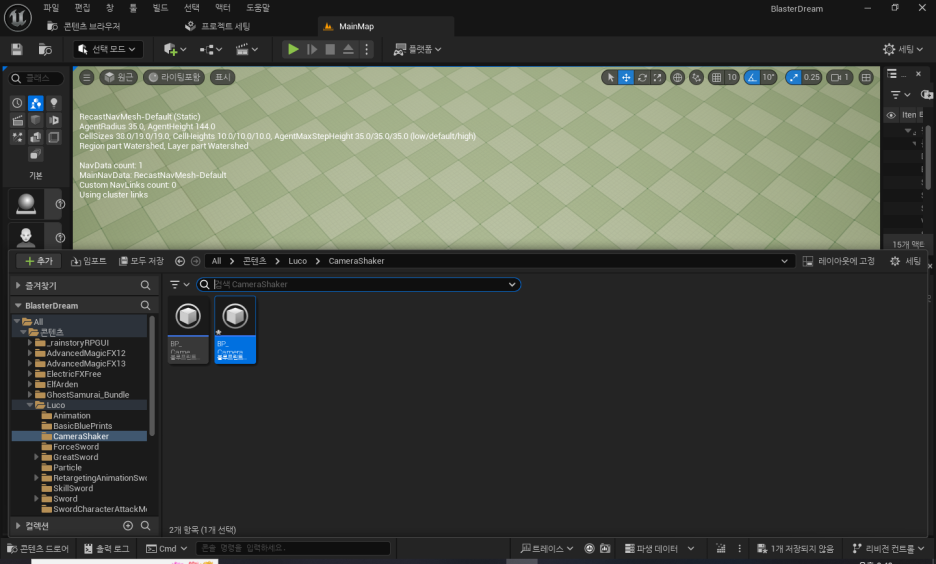
Task: Open the scale snap value 0.25 menu
Action: [812, 77]
